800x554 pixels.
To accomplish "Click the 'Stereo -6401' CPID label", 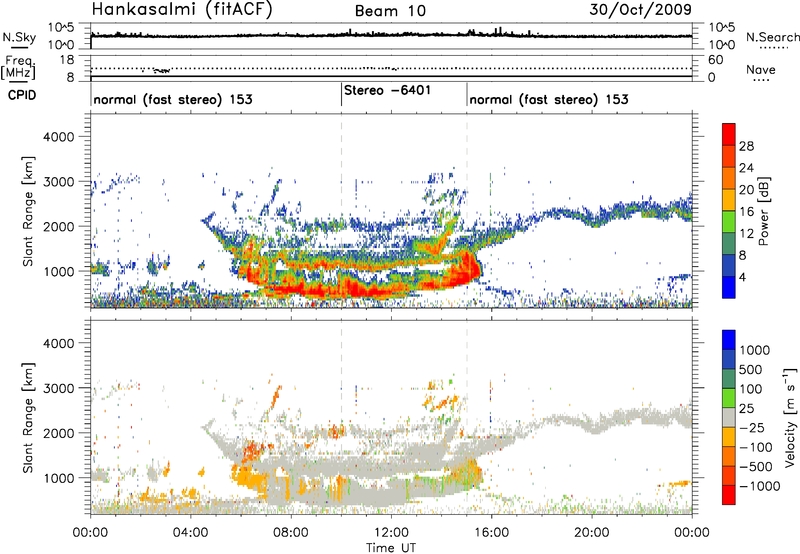I will click(x=387, y=90).
